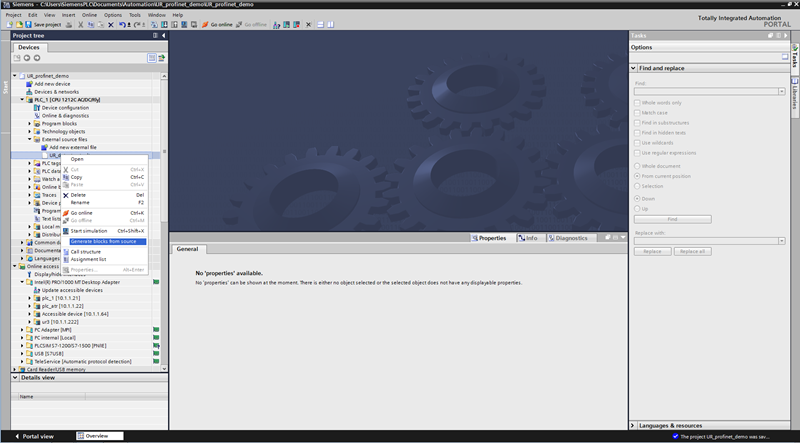Image resolution: width=800 pixels, height=443 pixels.
Task: Collapse the Find and replace section
Action: tap(634, 67)
